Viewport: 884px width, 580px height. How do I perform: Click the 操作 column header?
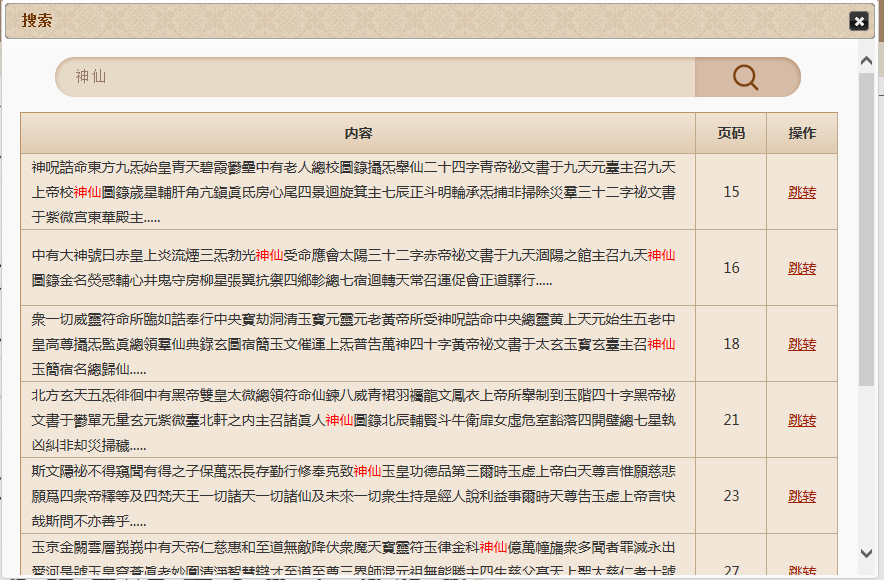click(801, 134)
